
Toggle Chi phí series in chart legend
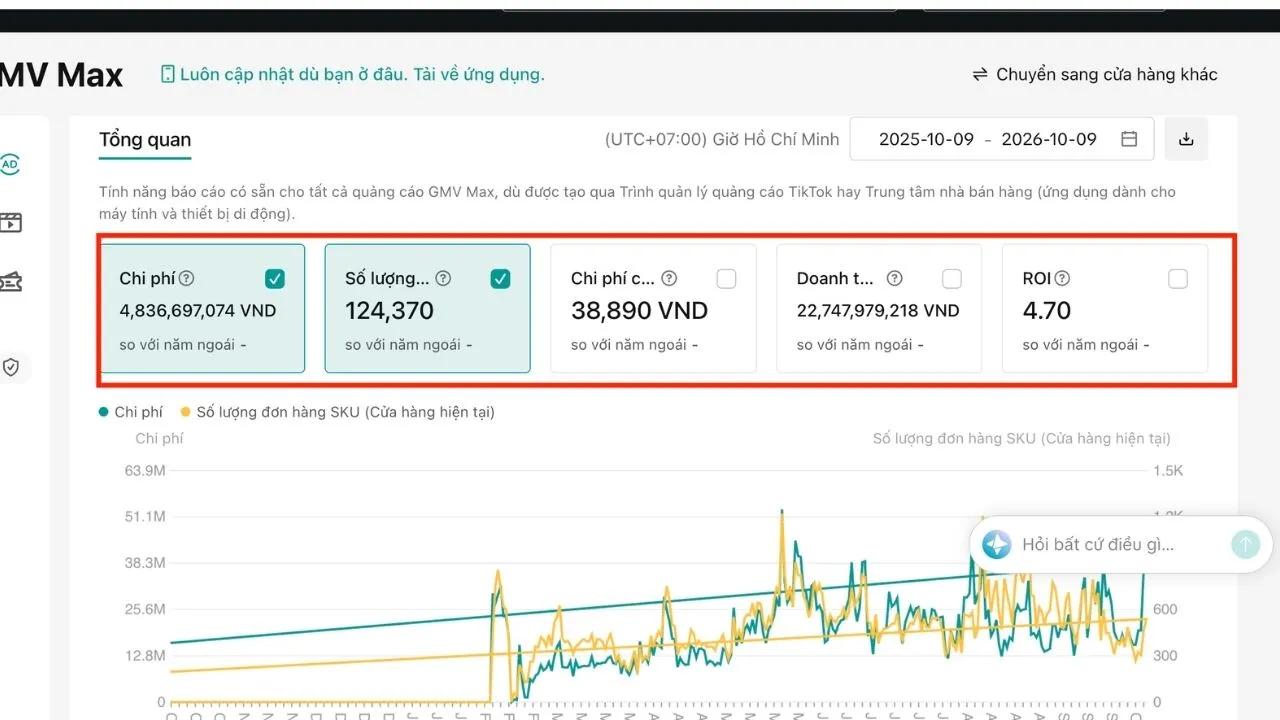pyautogui.click(x=131, y=412)
